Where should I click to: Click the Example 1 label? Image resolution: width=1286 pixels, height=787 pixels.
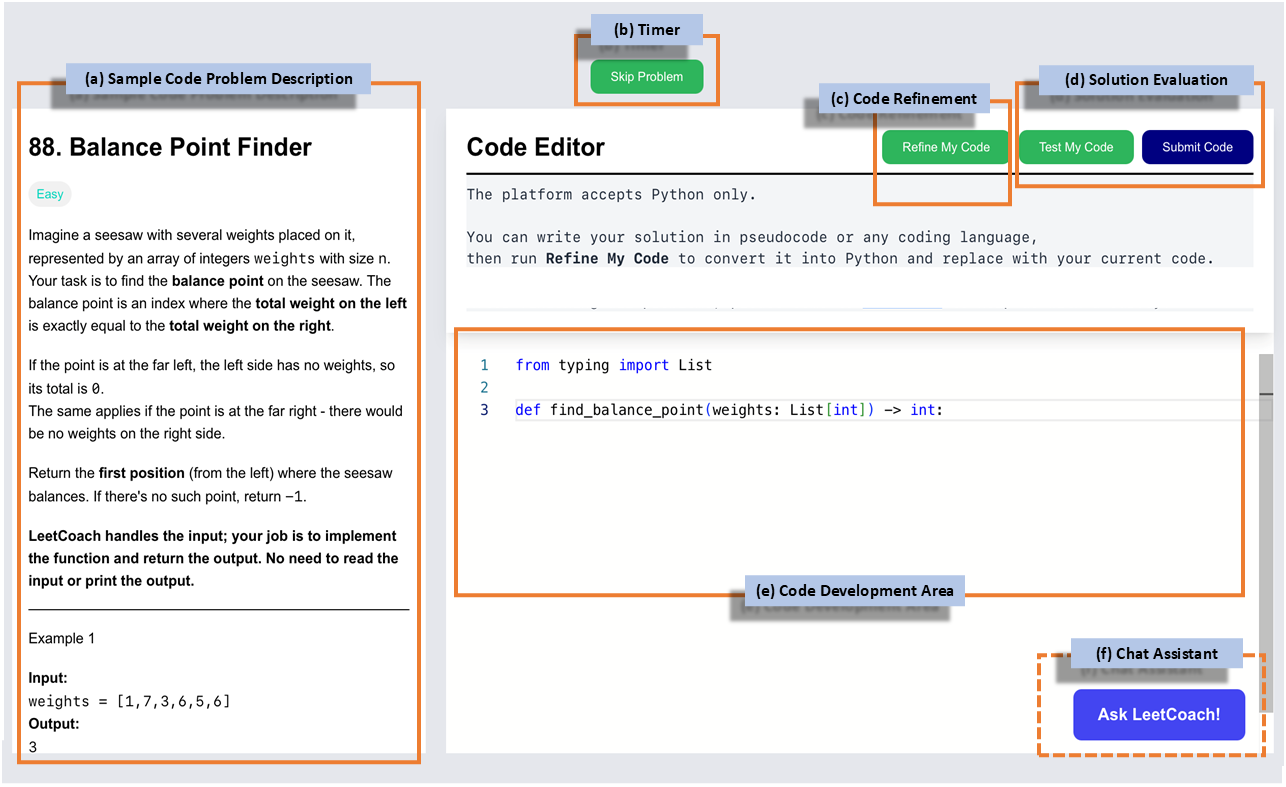62,638
